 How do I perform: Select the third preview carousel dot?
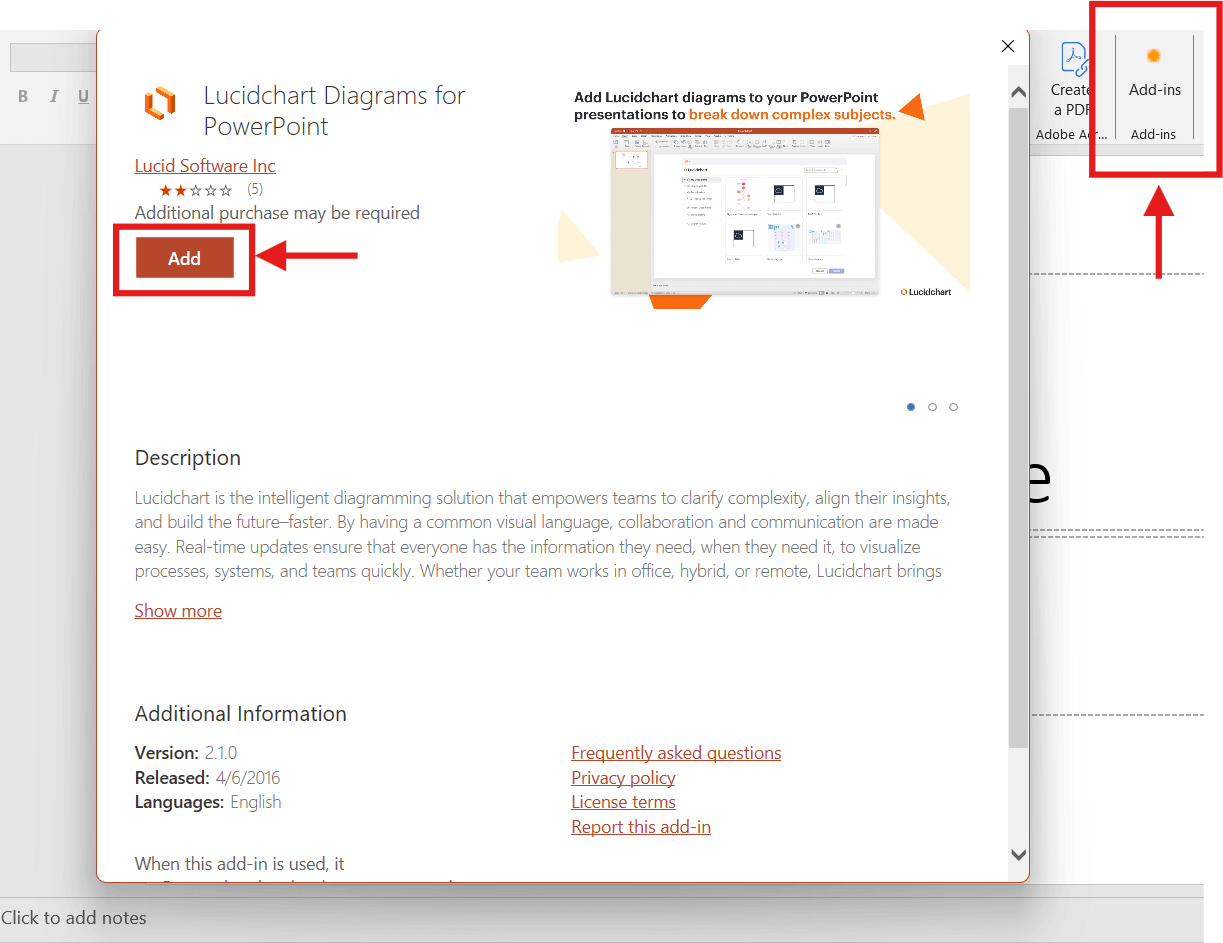(x=953, y=407)
